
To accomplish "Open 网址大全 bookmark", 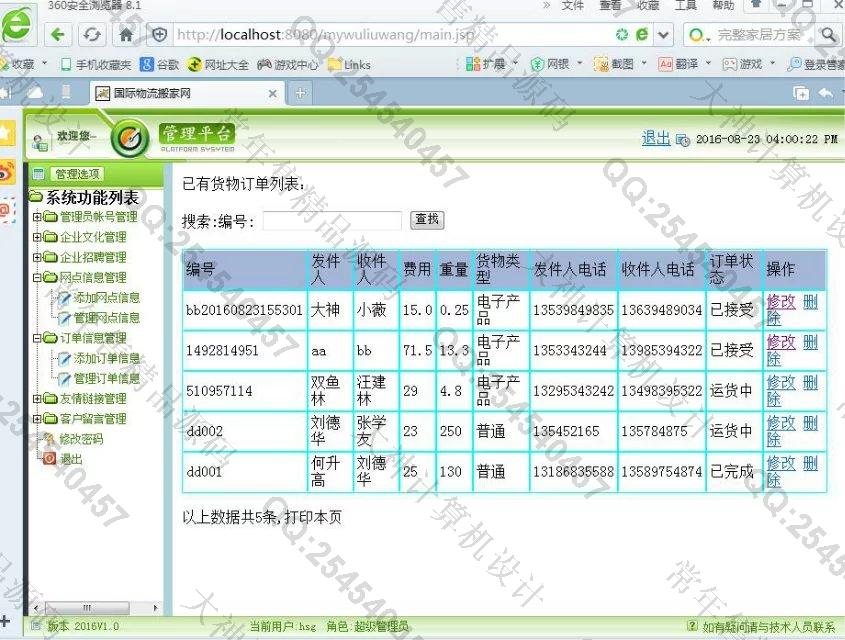I will tap(218, 65).
